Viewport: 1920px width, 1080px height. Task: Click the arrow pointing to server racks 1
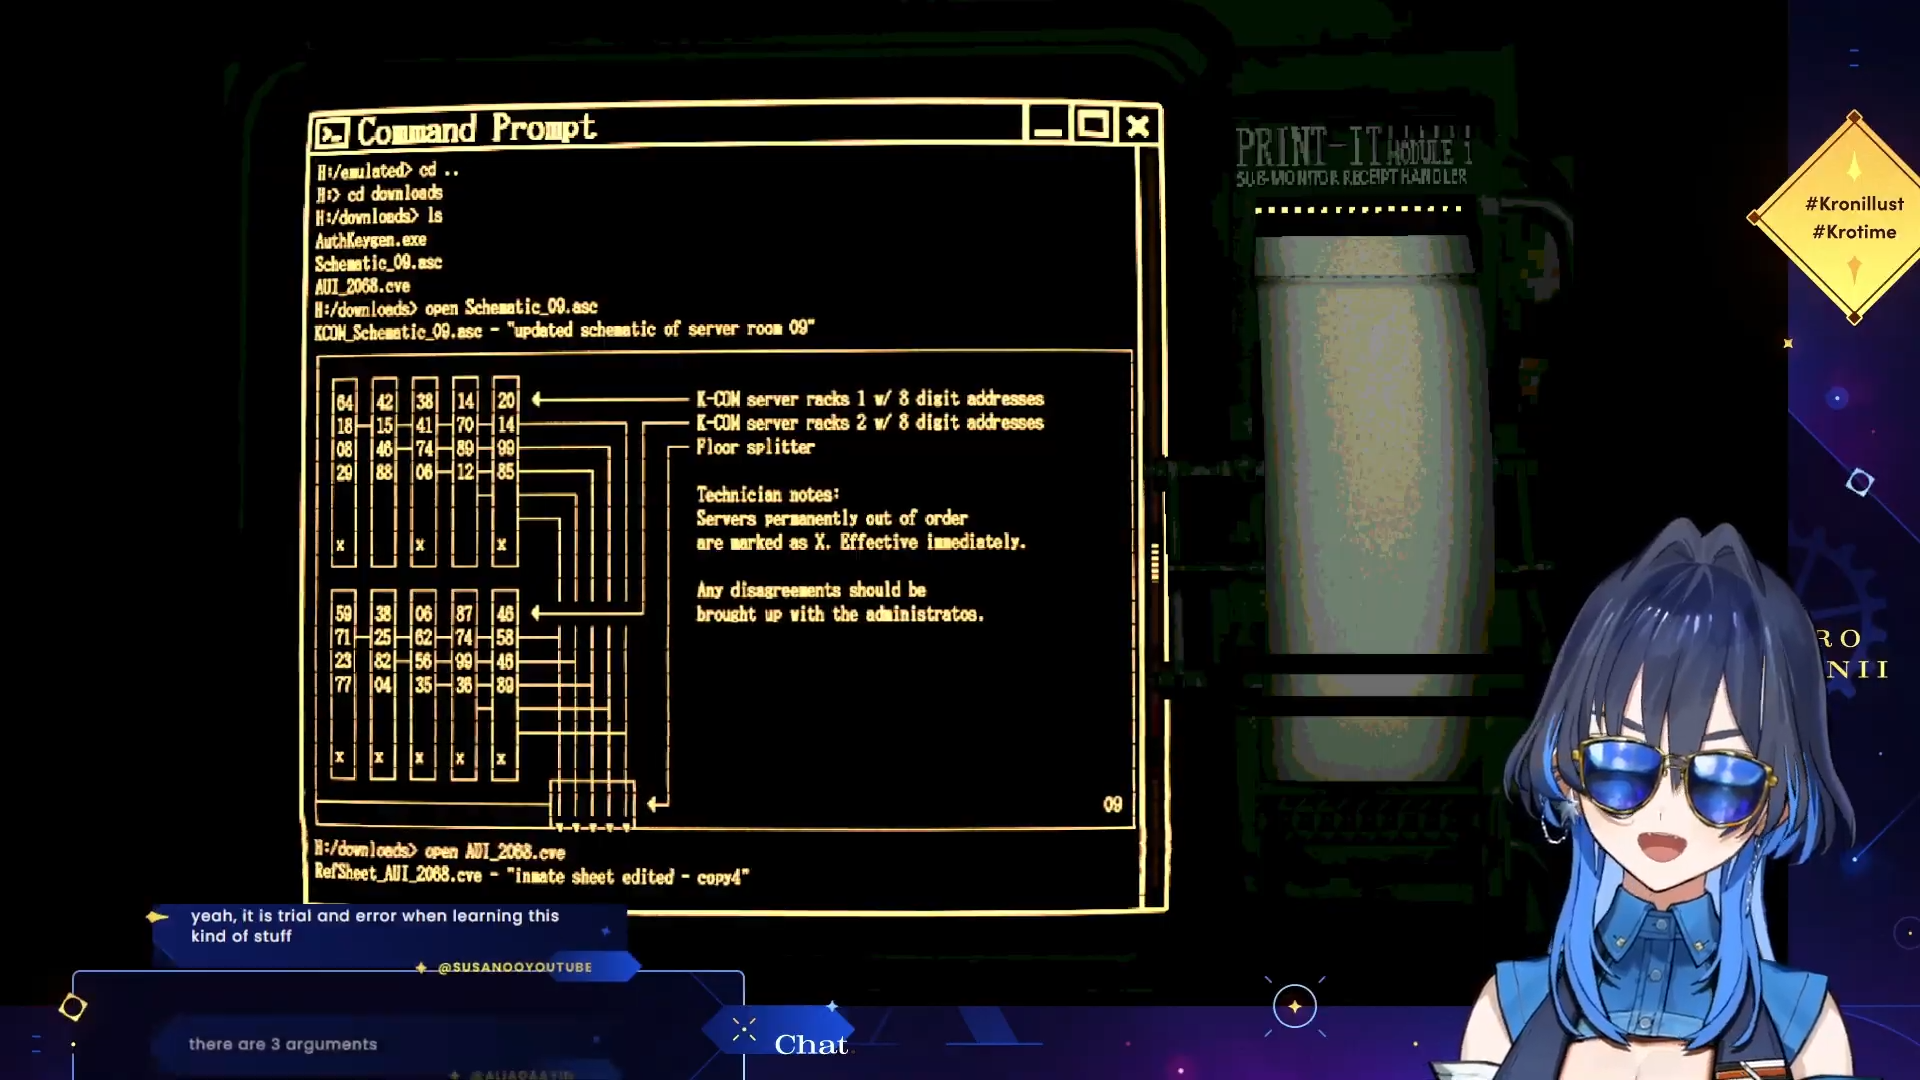tap(538, 399)
